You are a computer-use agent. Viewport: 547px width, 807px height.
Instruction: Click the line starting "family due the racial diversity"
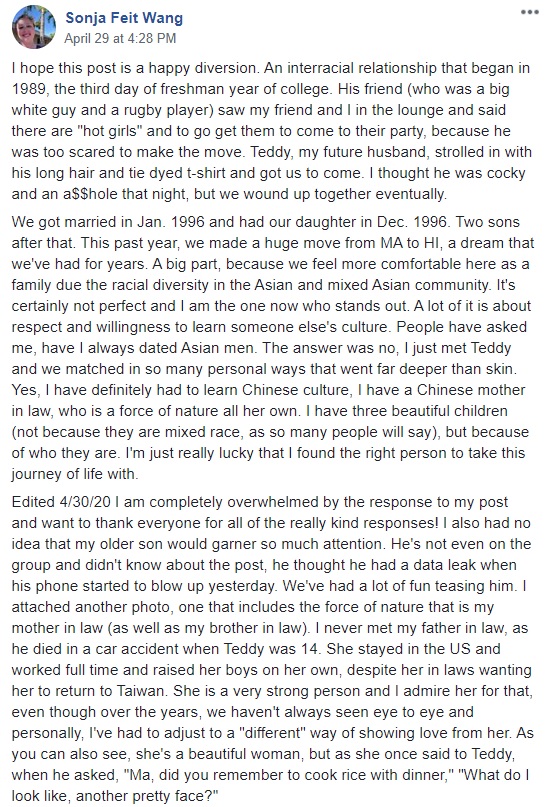(x=263, y=285)
